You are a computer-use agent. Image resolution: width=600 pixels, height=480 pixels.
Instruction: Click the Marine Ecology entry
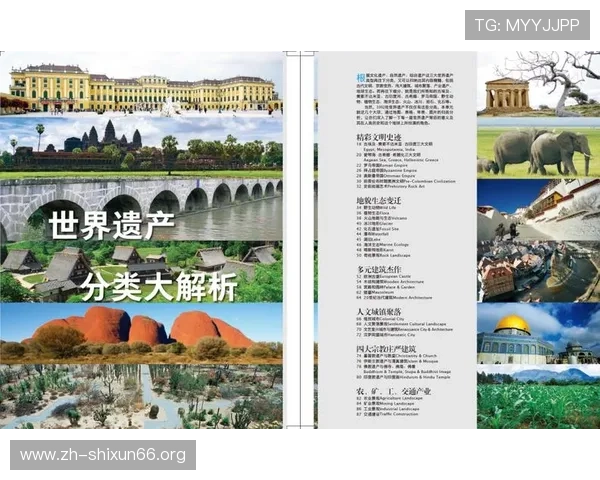[x=383, y=245]
